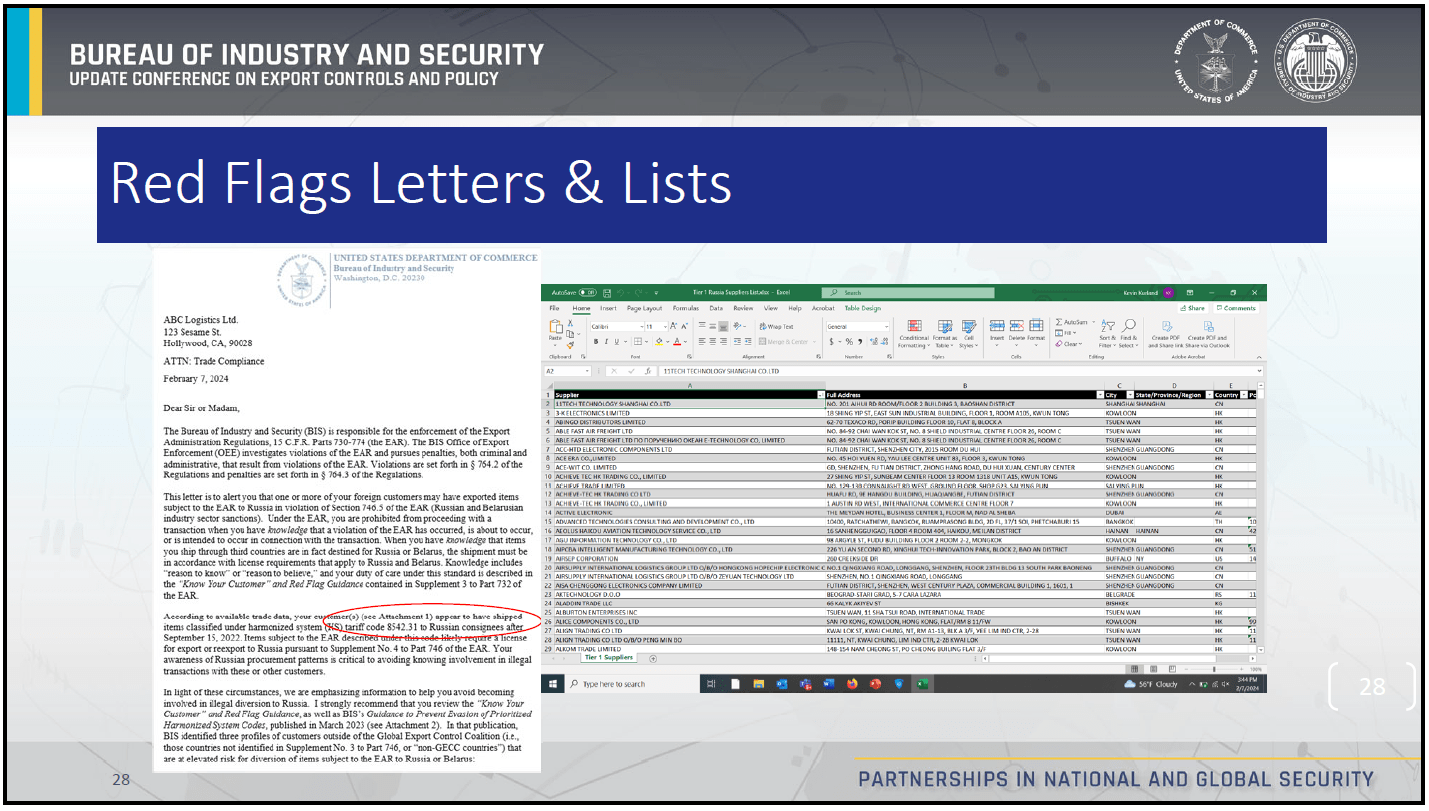This screenshot has height=811, width=1429.
Task: Click the Undo arrow in Excel
Action: (x=620, y=293)
